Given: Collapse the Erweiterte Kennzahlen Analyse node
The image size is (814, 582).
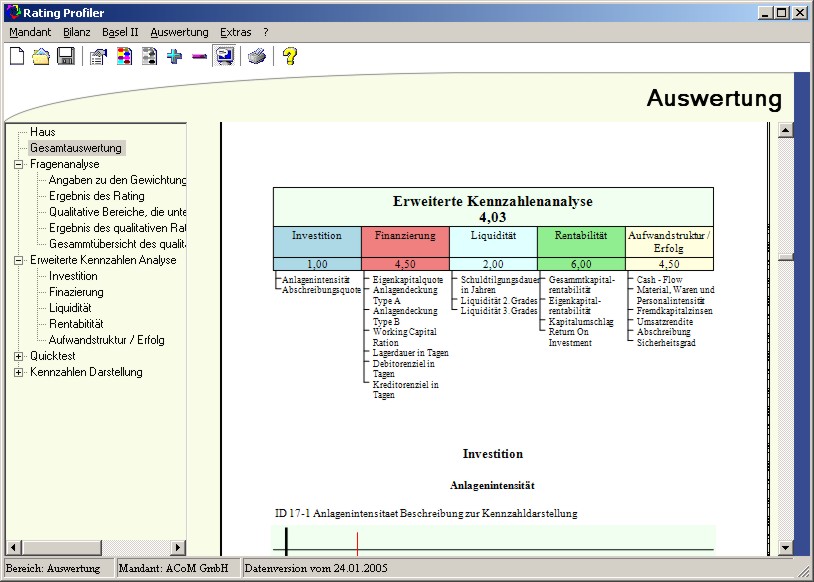Looking at the screenshot, I should [x=19, y=261].
